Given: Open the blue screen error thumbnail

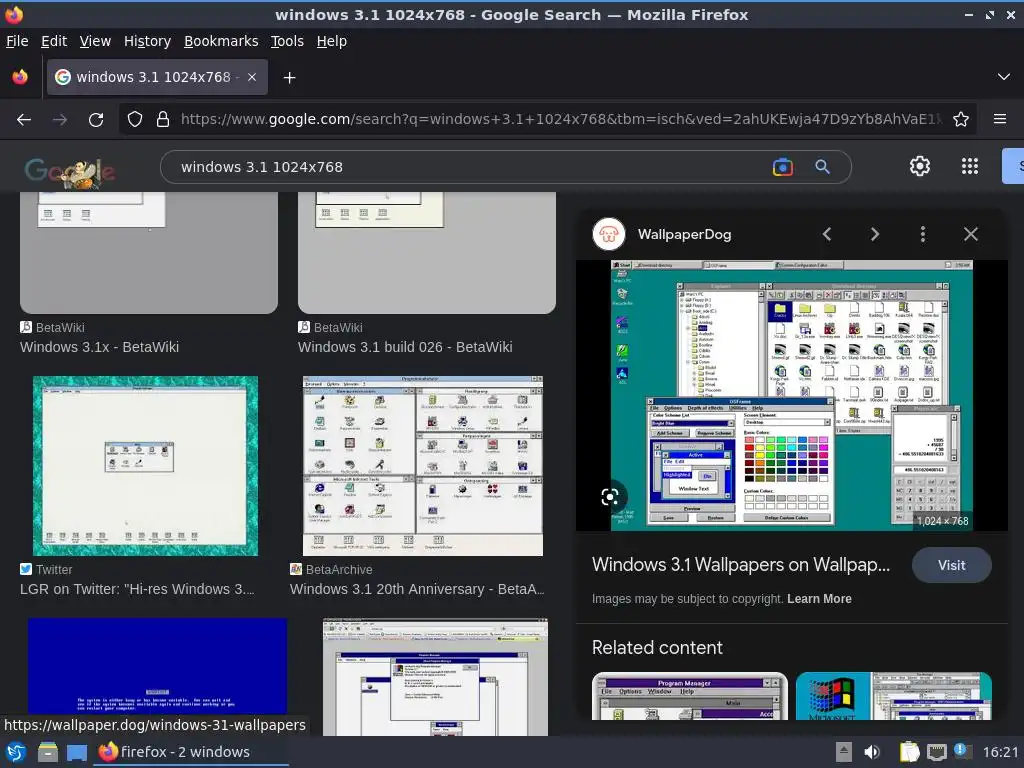Looking at the screenshot, I should [157, 667].
